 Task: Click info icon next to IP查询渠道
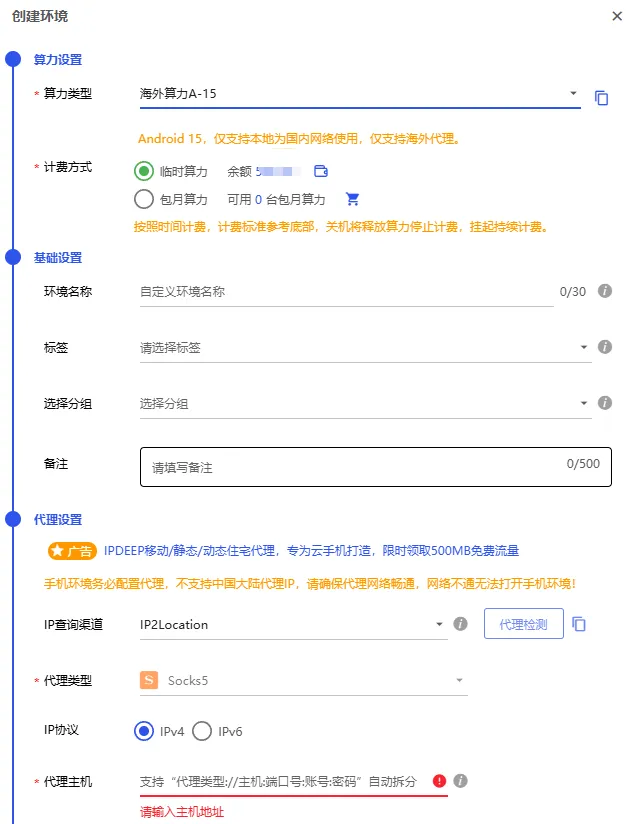[x=460, y=624]
